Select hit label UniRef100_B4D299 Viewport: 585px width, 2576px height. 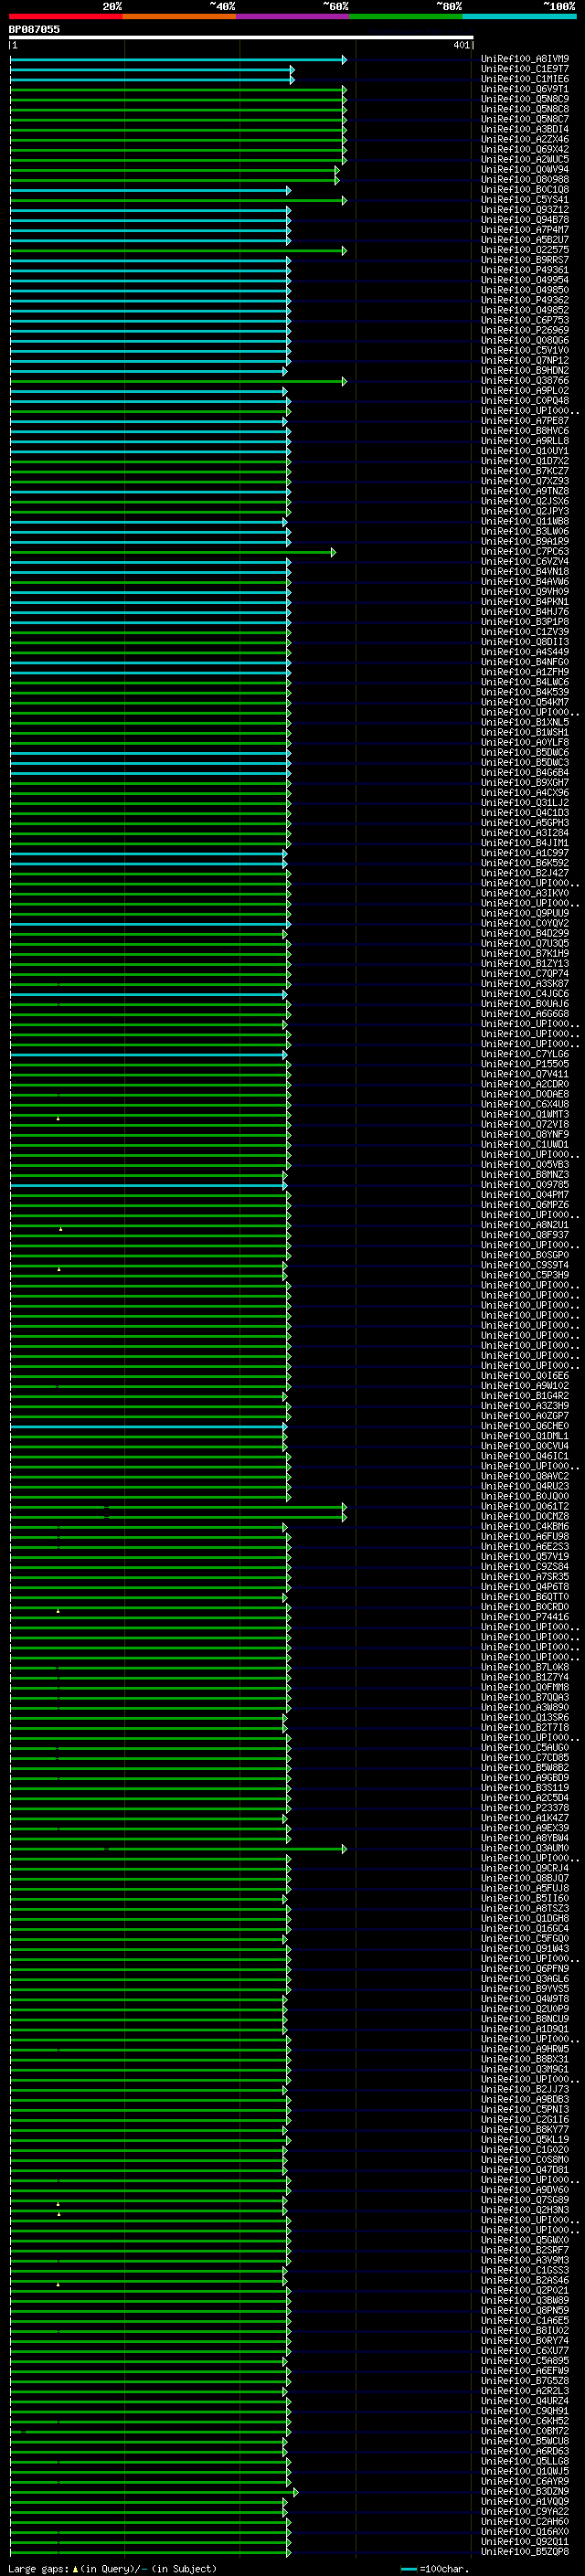[525, 933]
